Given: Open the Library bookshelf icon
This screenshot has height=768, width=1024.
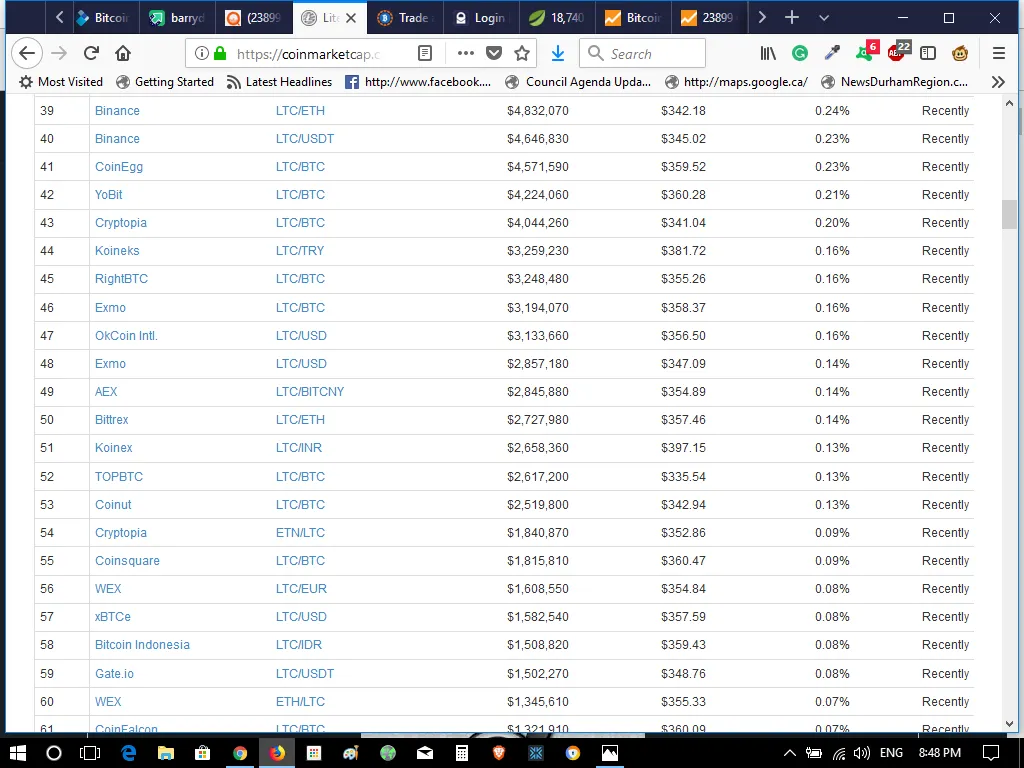Looking at the screenshot, I should 768,53.
